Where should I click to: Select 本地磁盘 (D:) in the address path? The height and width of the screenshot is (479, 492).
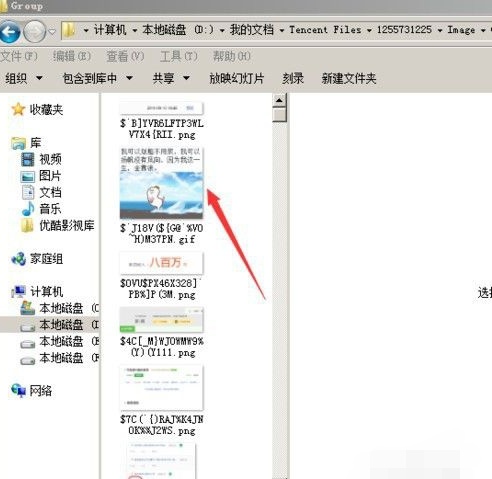[x=178, y=30]
